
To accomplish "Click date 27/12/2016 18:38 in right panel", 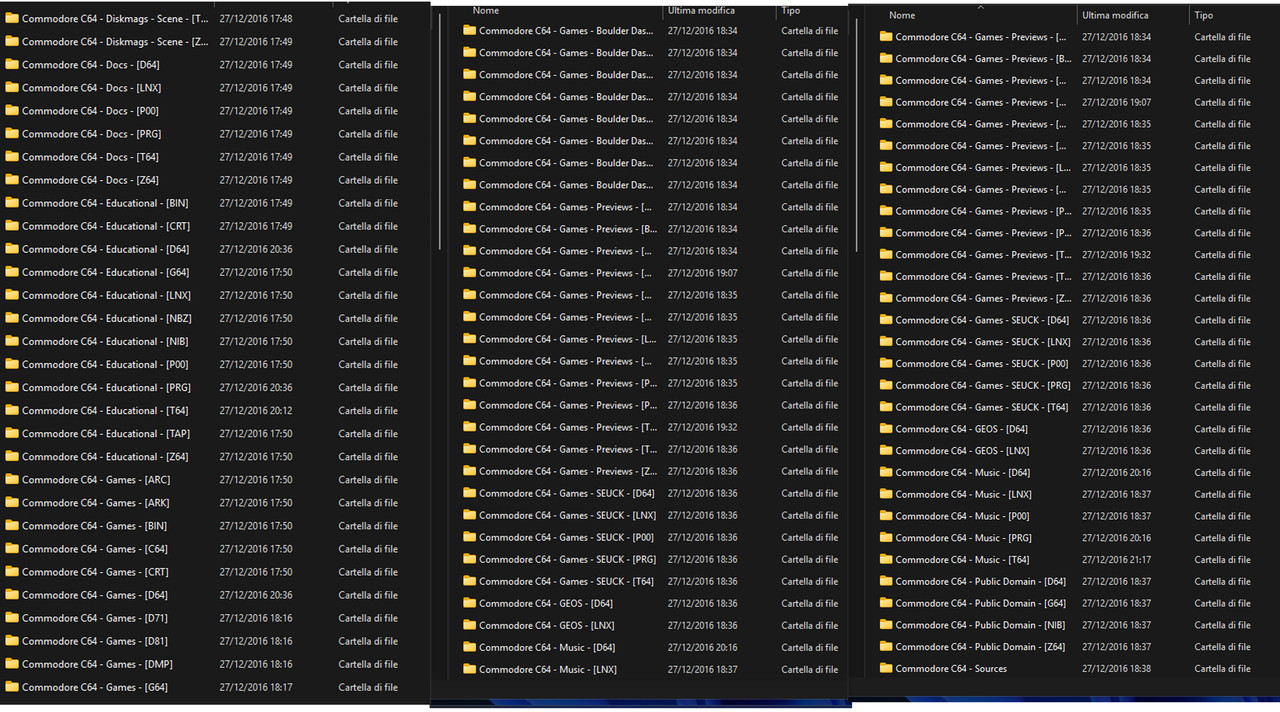I will 1117,669.
